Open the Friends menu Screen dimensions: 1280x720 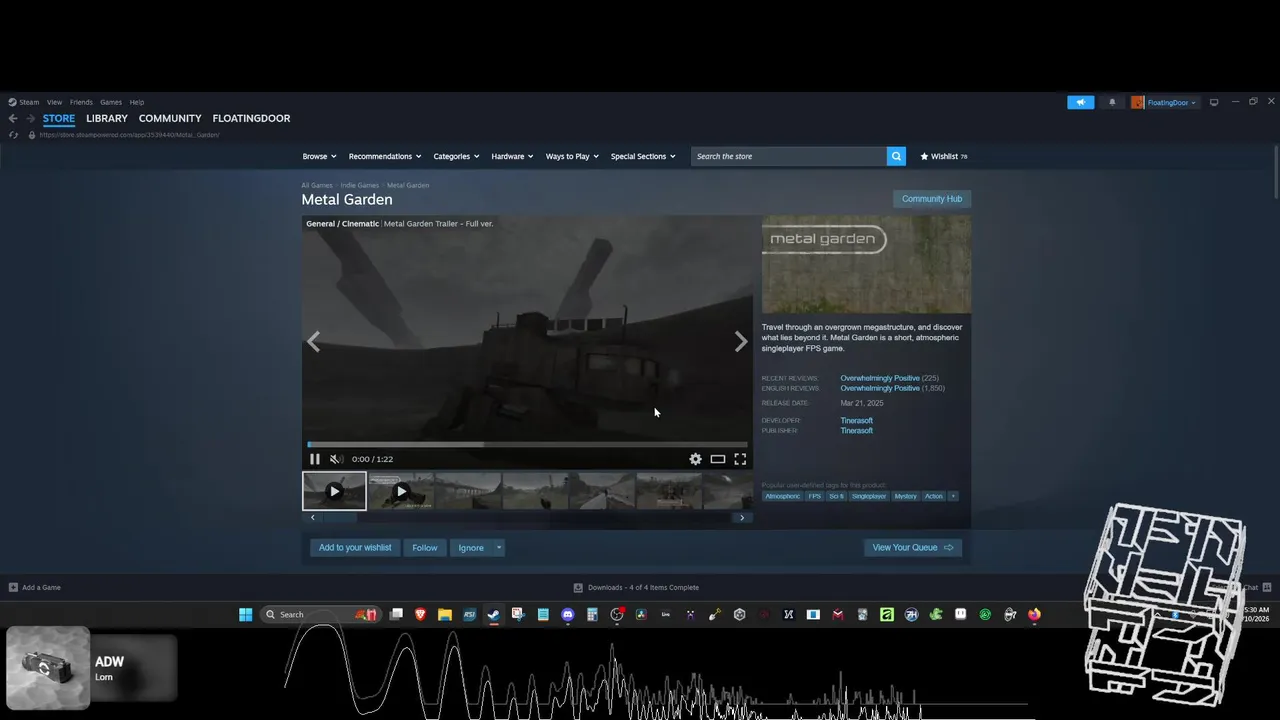click(x=81, y=102)
